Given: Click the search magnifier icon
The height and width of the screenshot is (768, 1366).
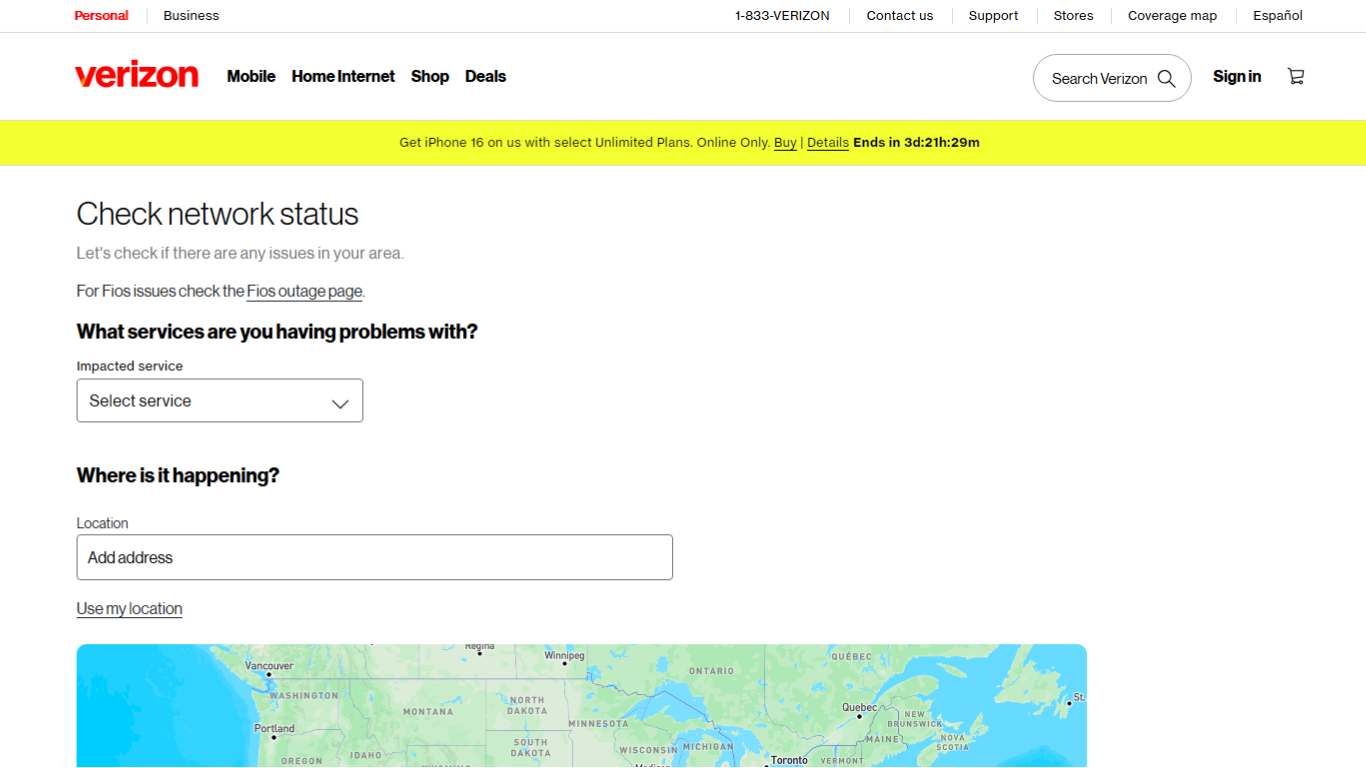Looking at the screenshot, I should [x=1166, y=78].
